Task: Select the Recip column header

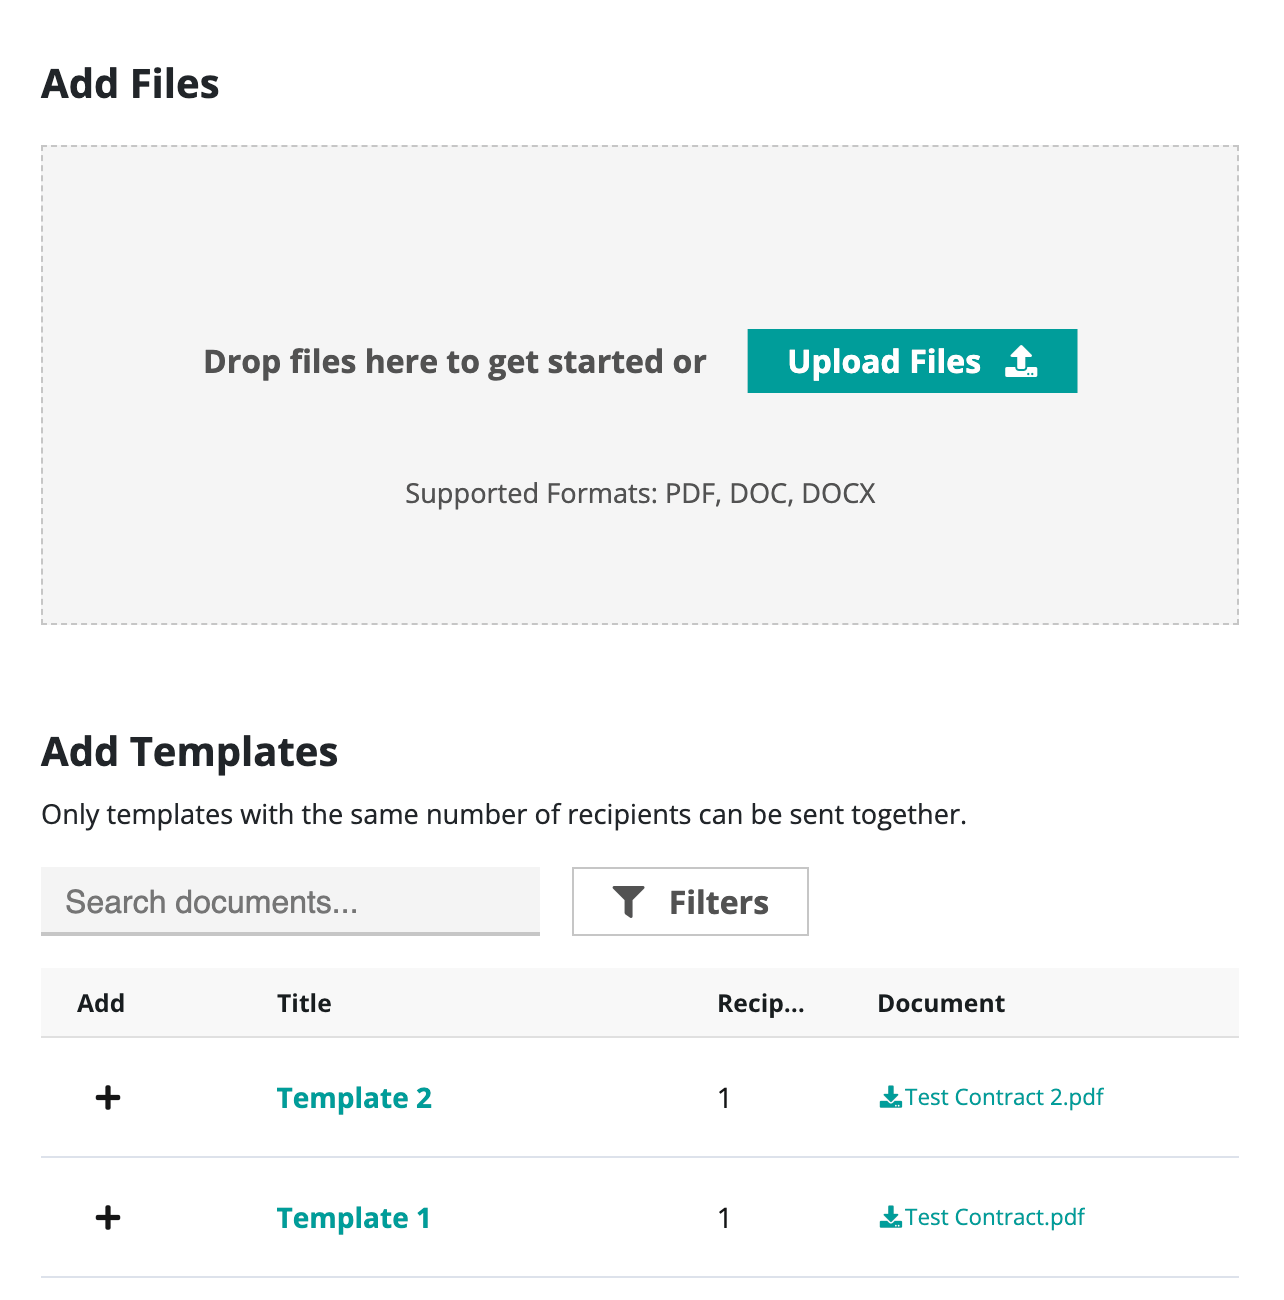Action: coord(760,1002)
